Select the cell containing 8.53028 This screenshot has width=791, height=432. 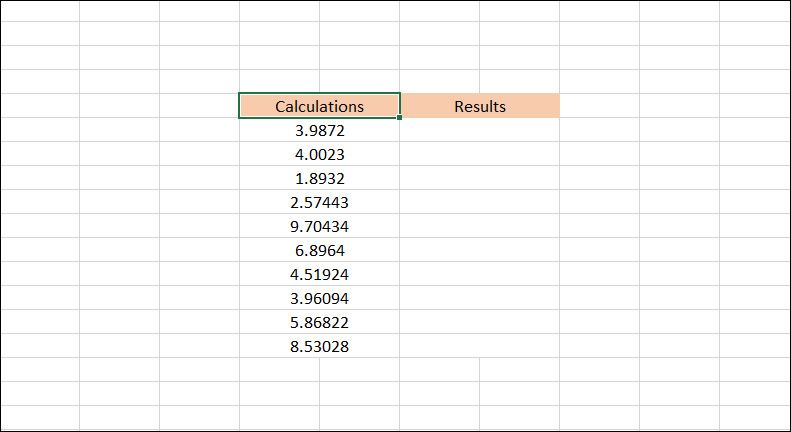[319, 346]
